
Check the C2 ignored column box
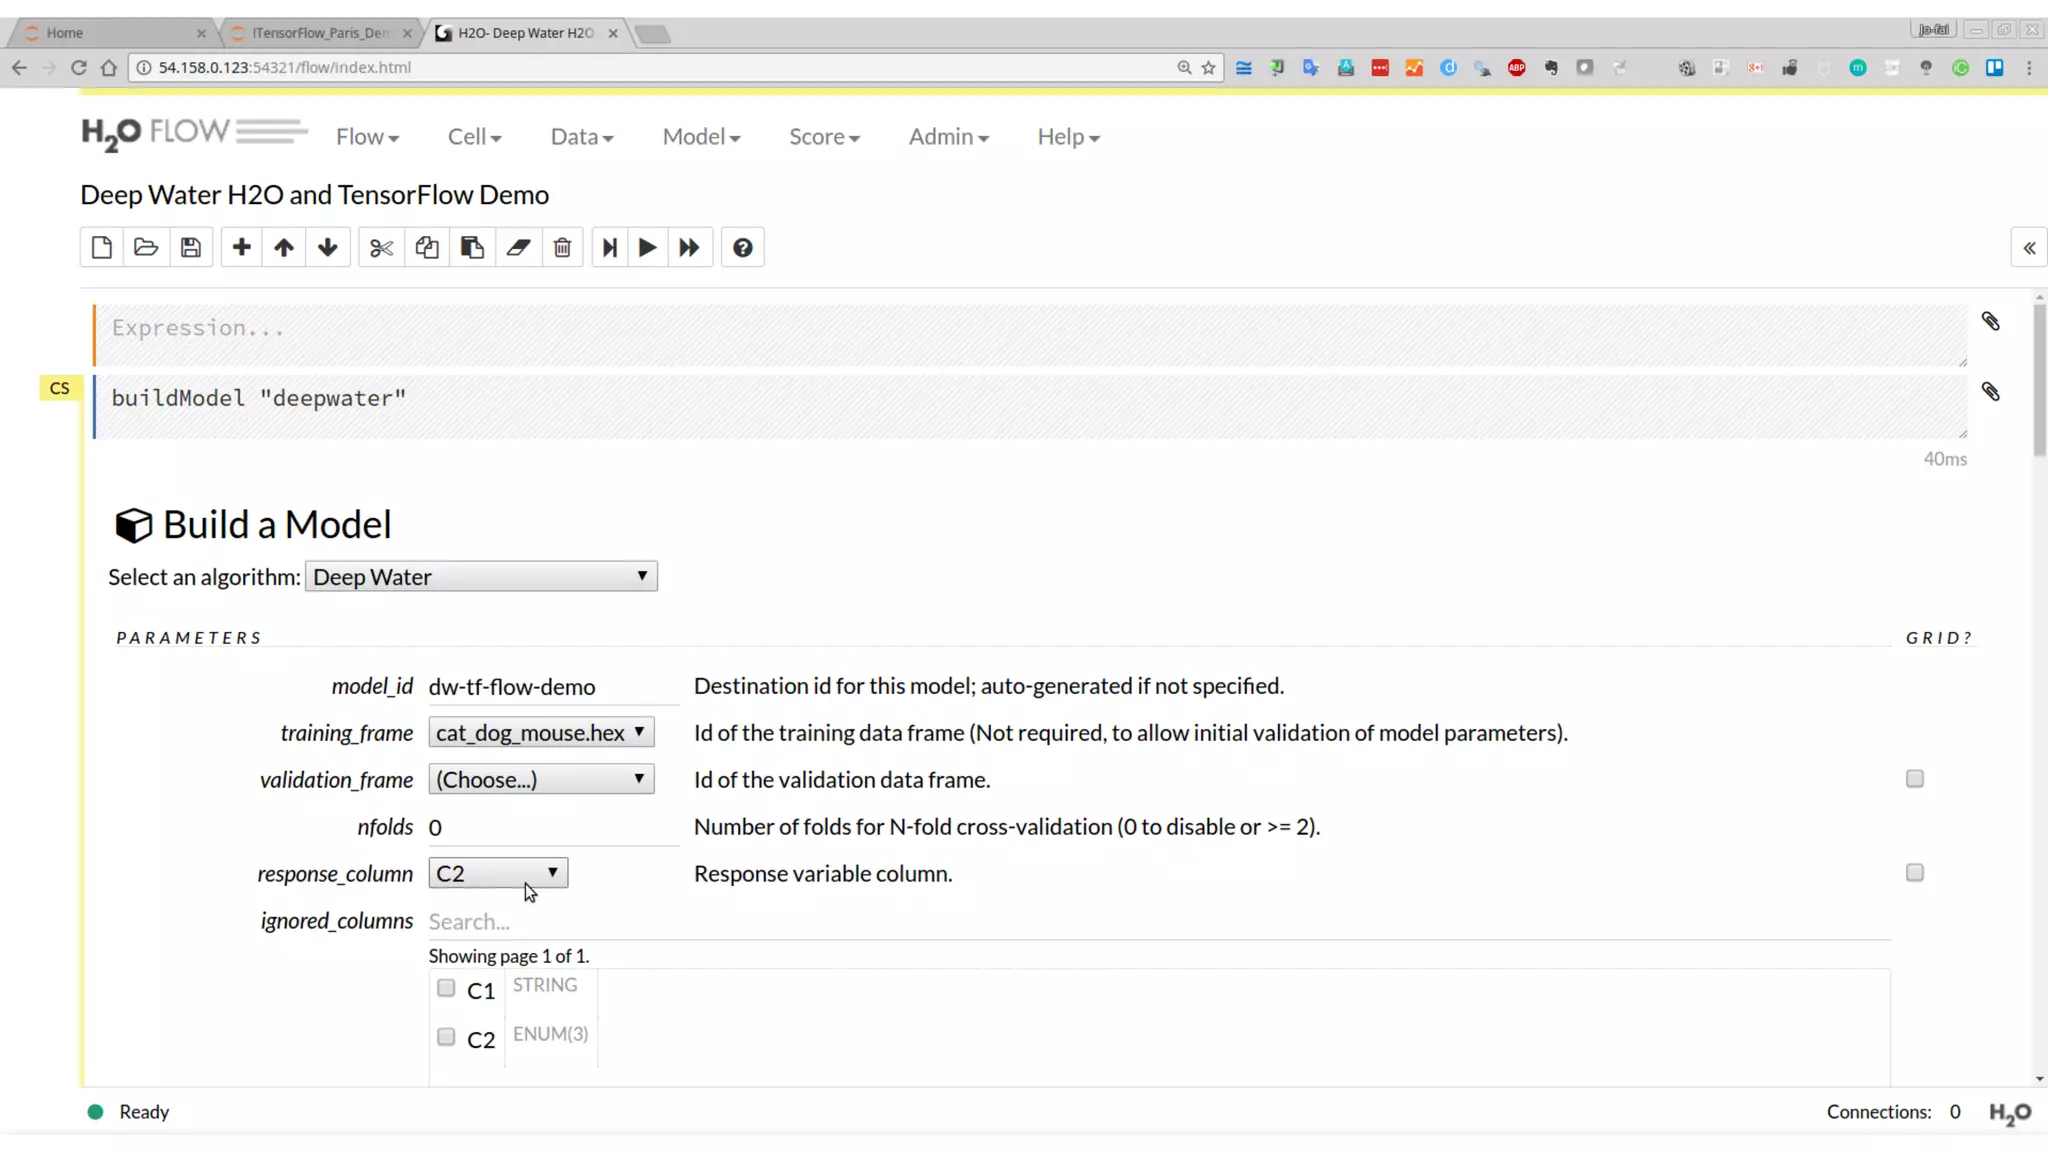446,1037
